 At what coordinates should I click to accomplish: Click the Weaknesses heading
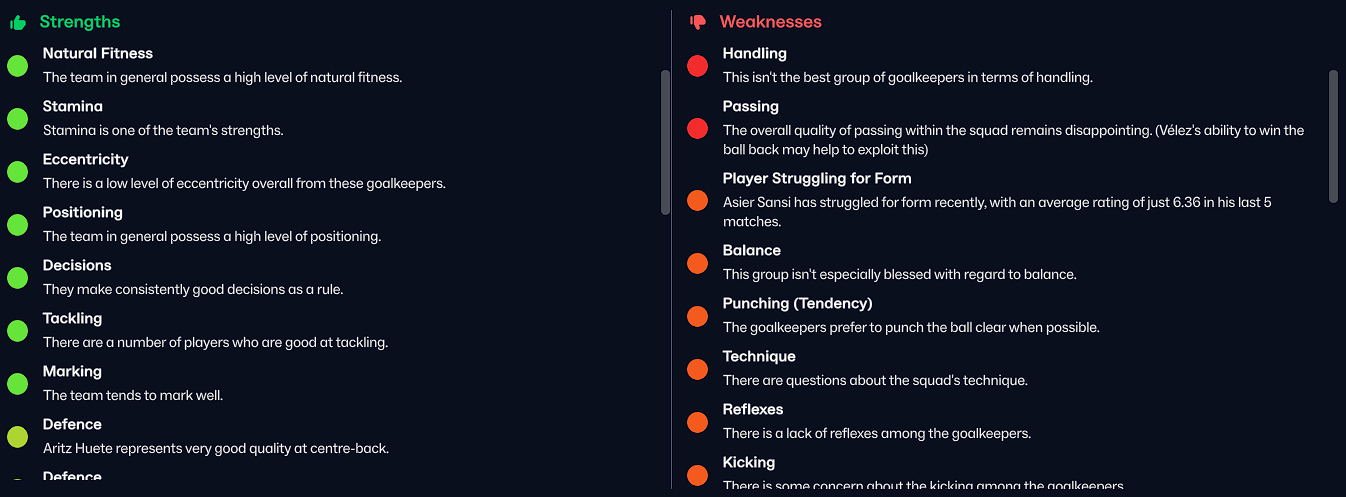click(x=770, y=22)
